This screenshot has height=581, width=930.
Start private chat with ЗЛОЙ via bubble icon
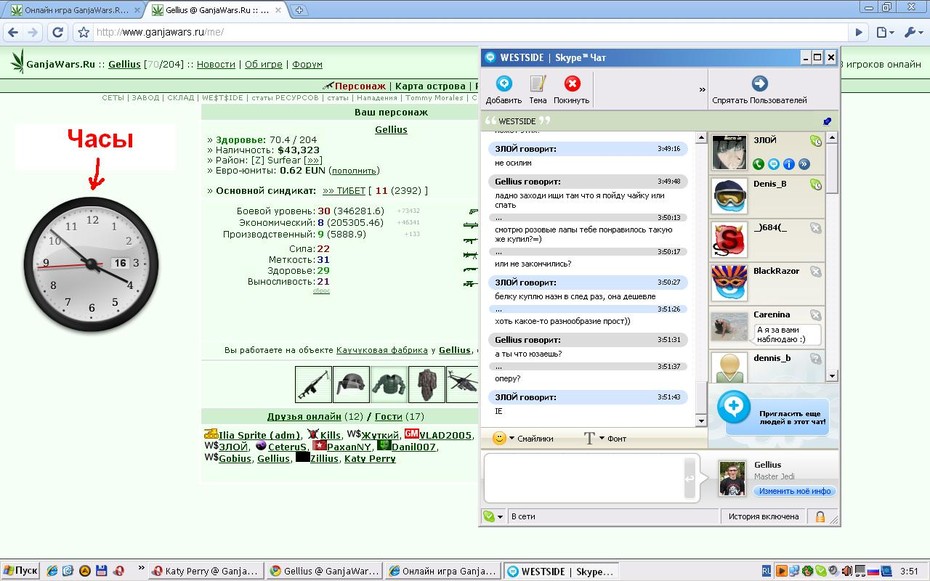(773, 164)
